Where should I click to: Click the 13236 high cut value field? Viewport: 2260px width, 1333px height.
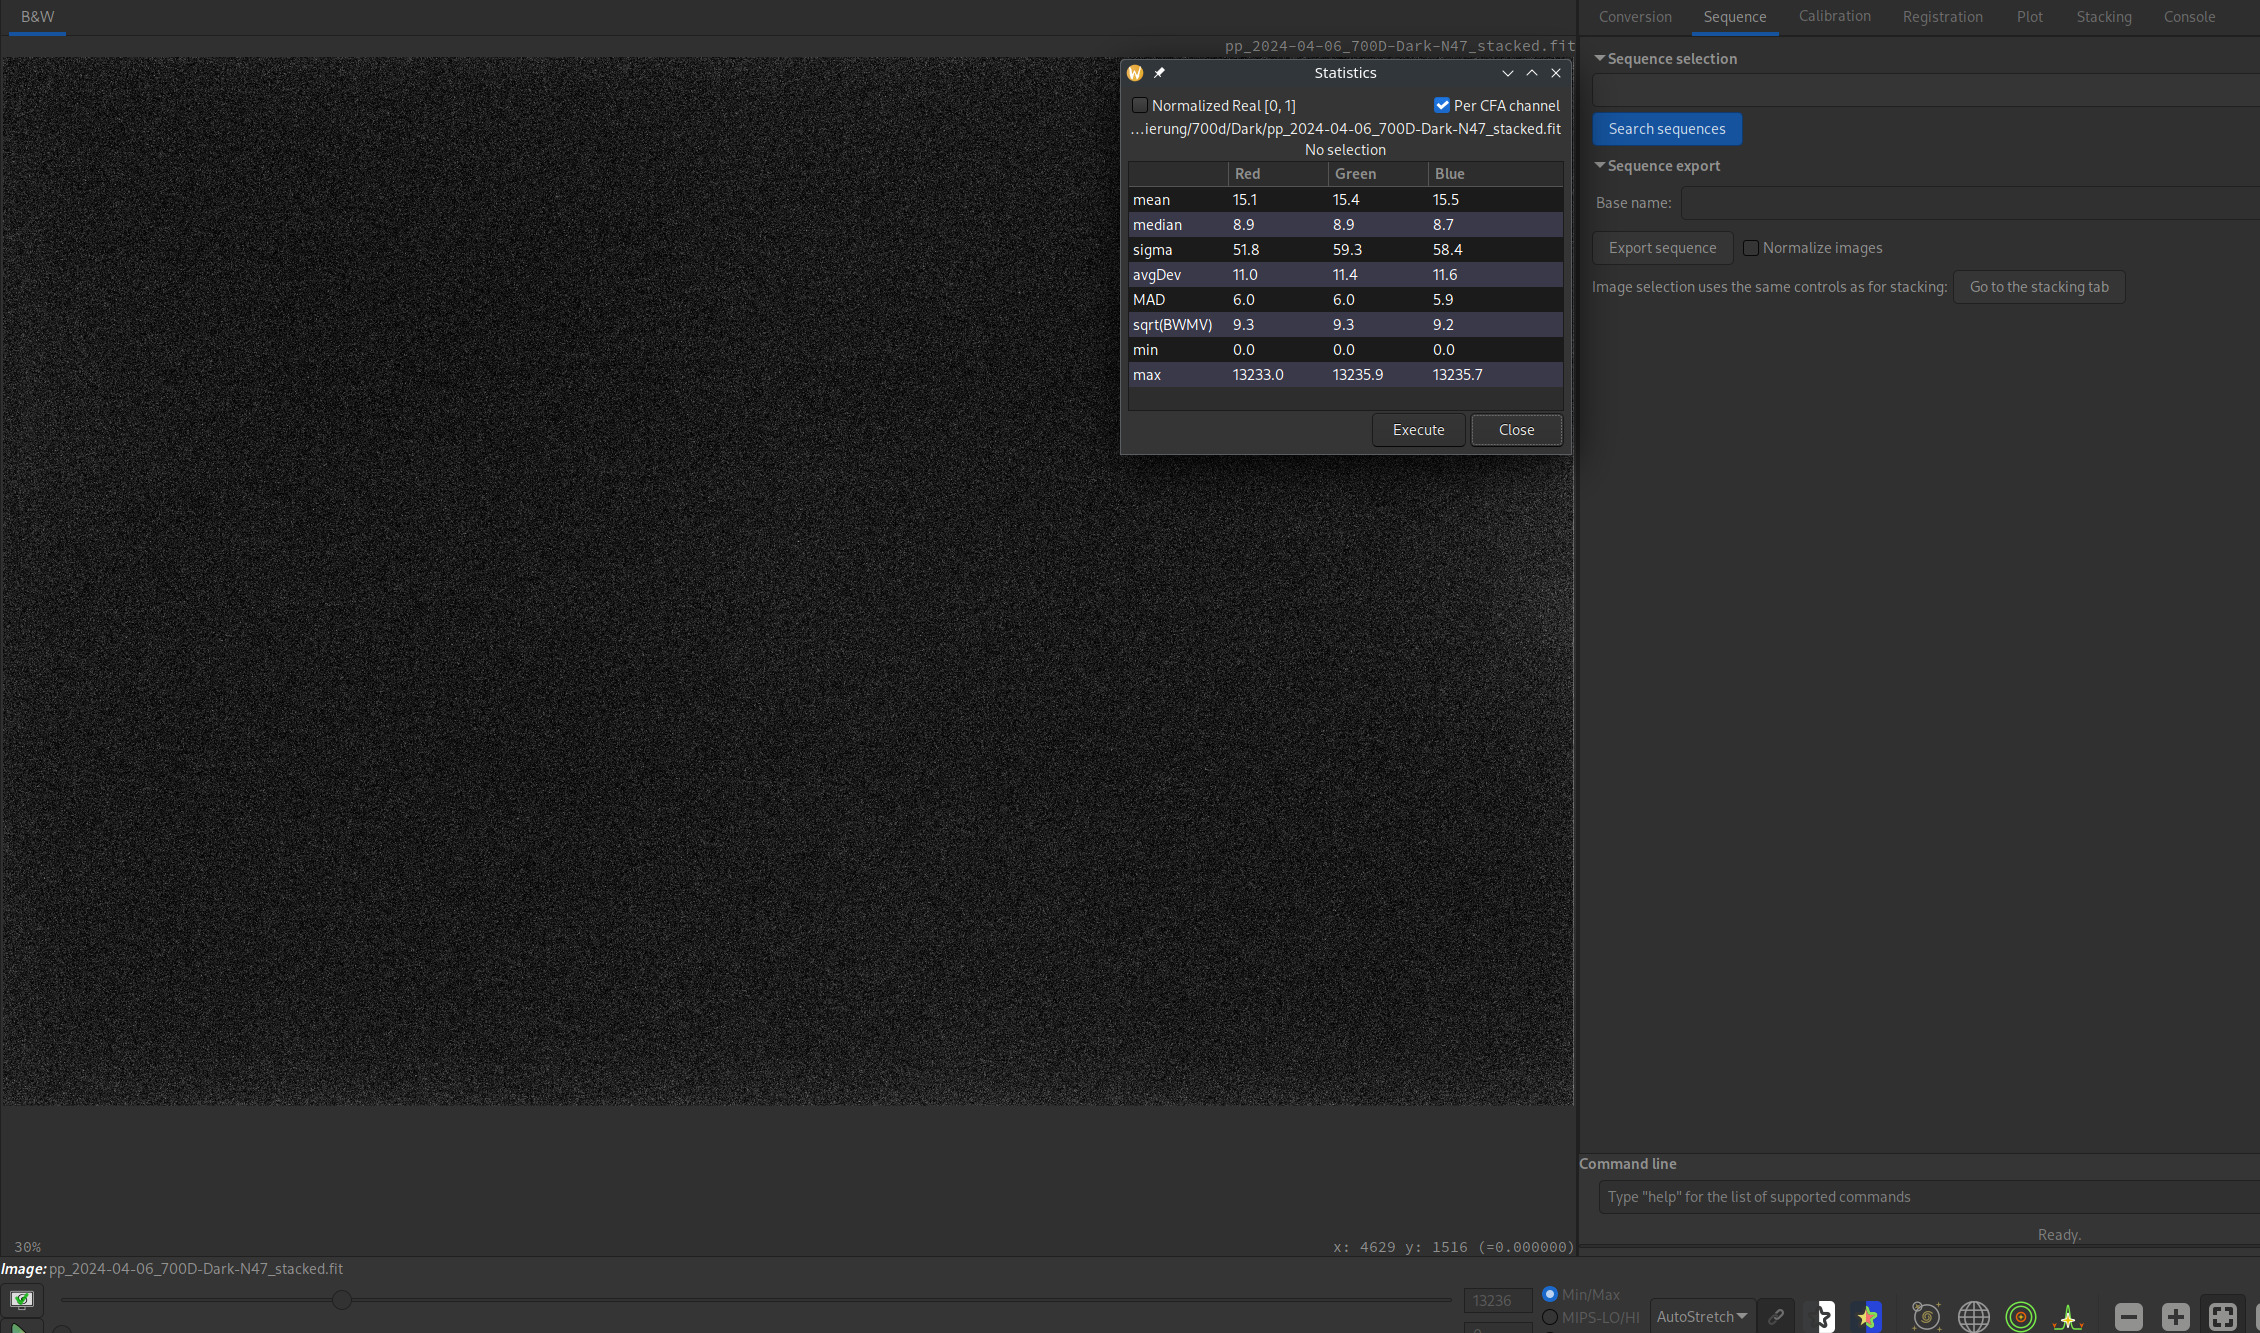pyautogui.click(x=1498, y=1300)
